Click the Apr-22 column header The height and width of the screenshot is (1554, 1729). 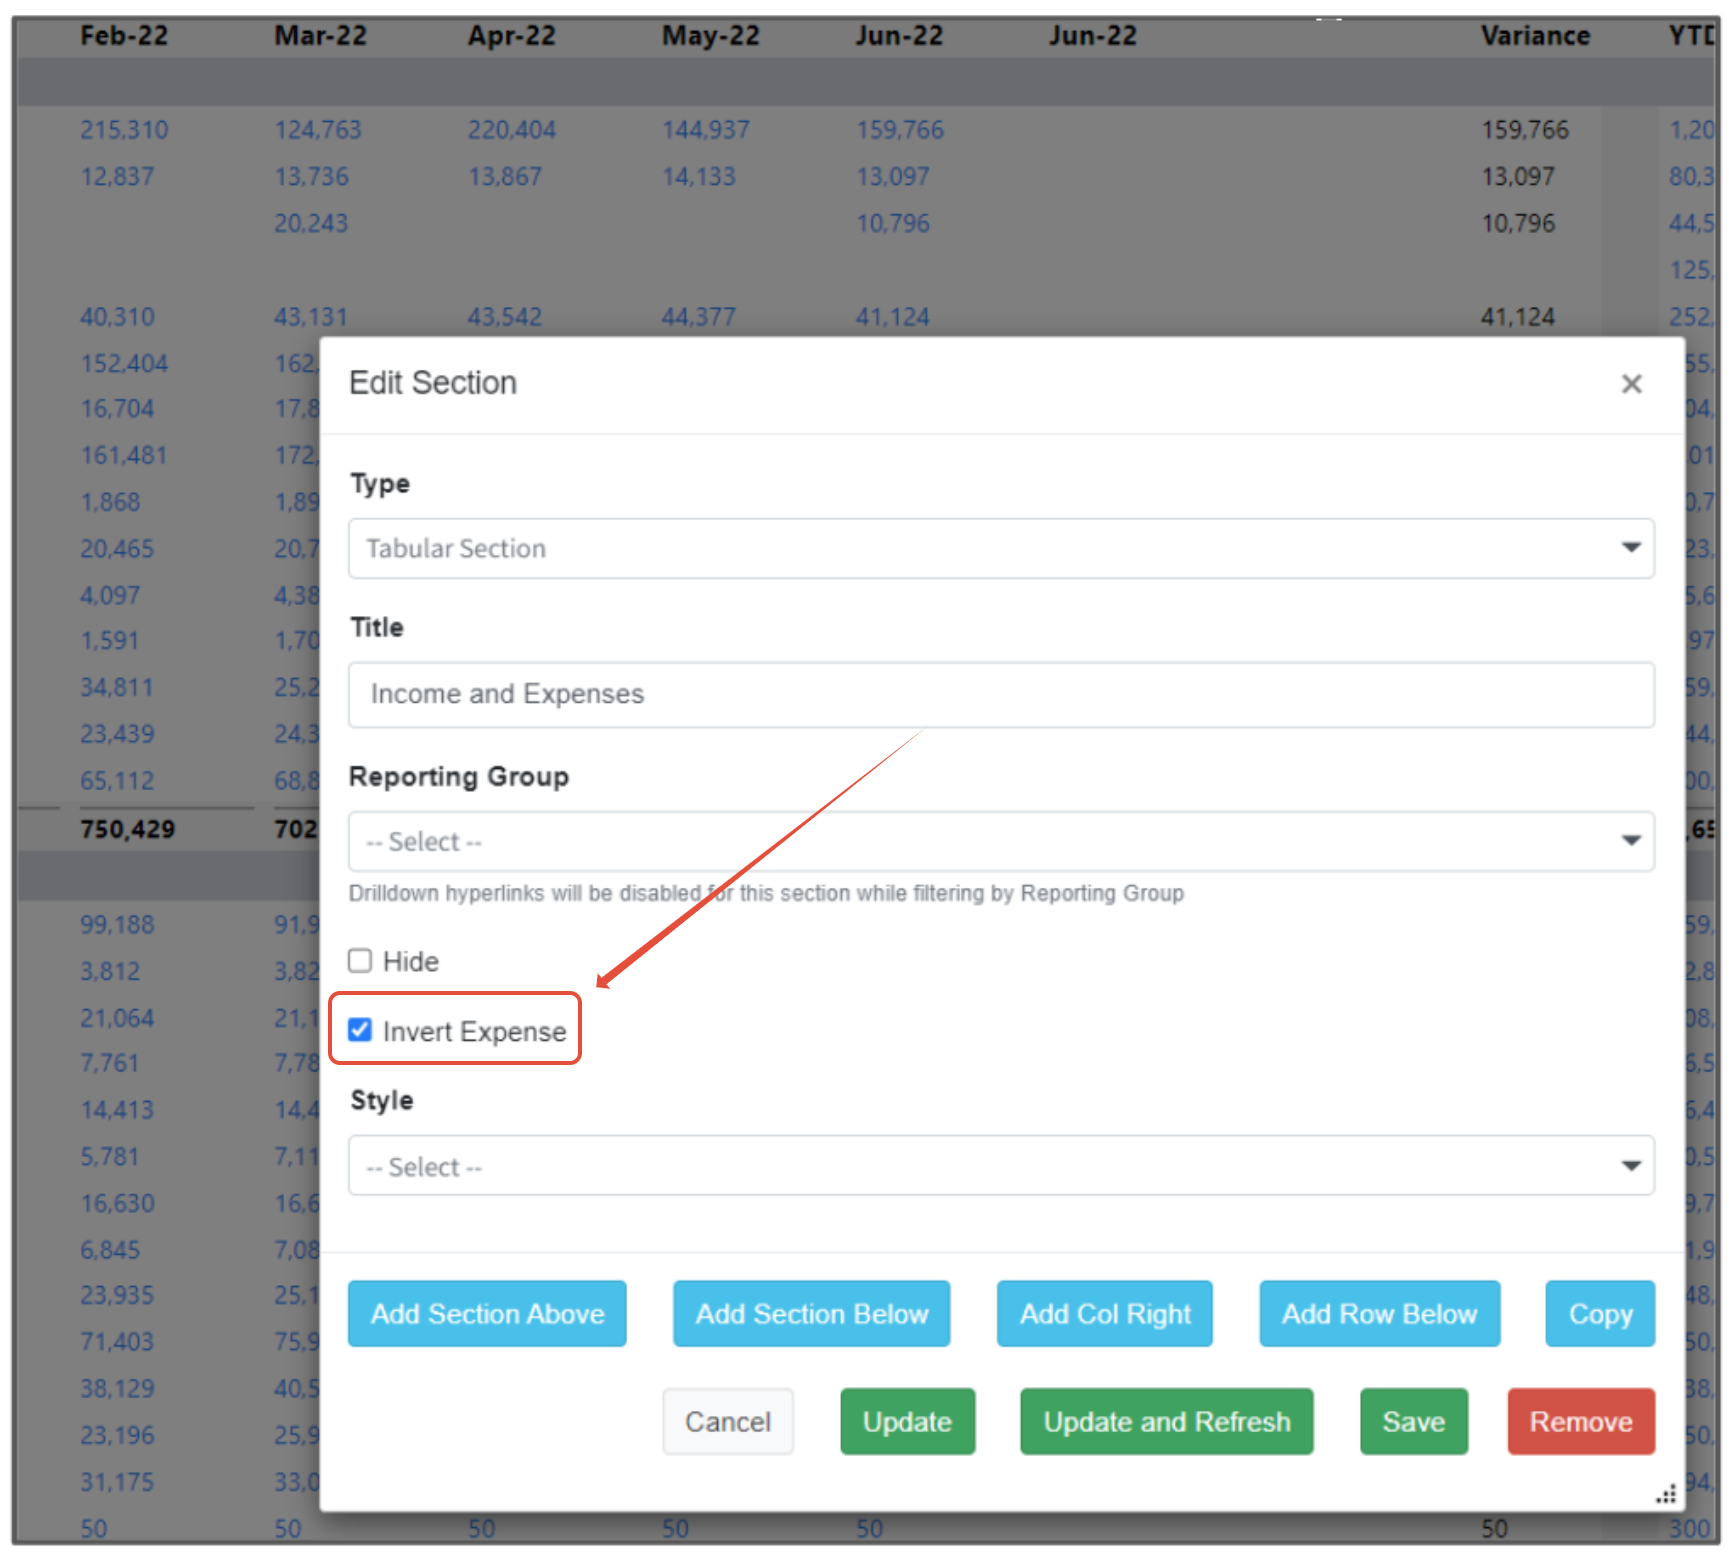[511, 36]
